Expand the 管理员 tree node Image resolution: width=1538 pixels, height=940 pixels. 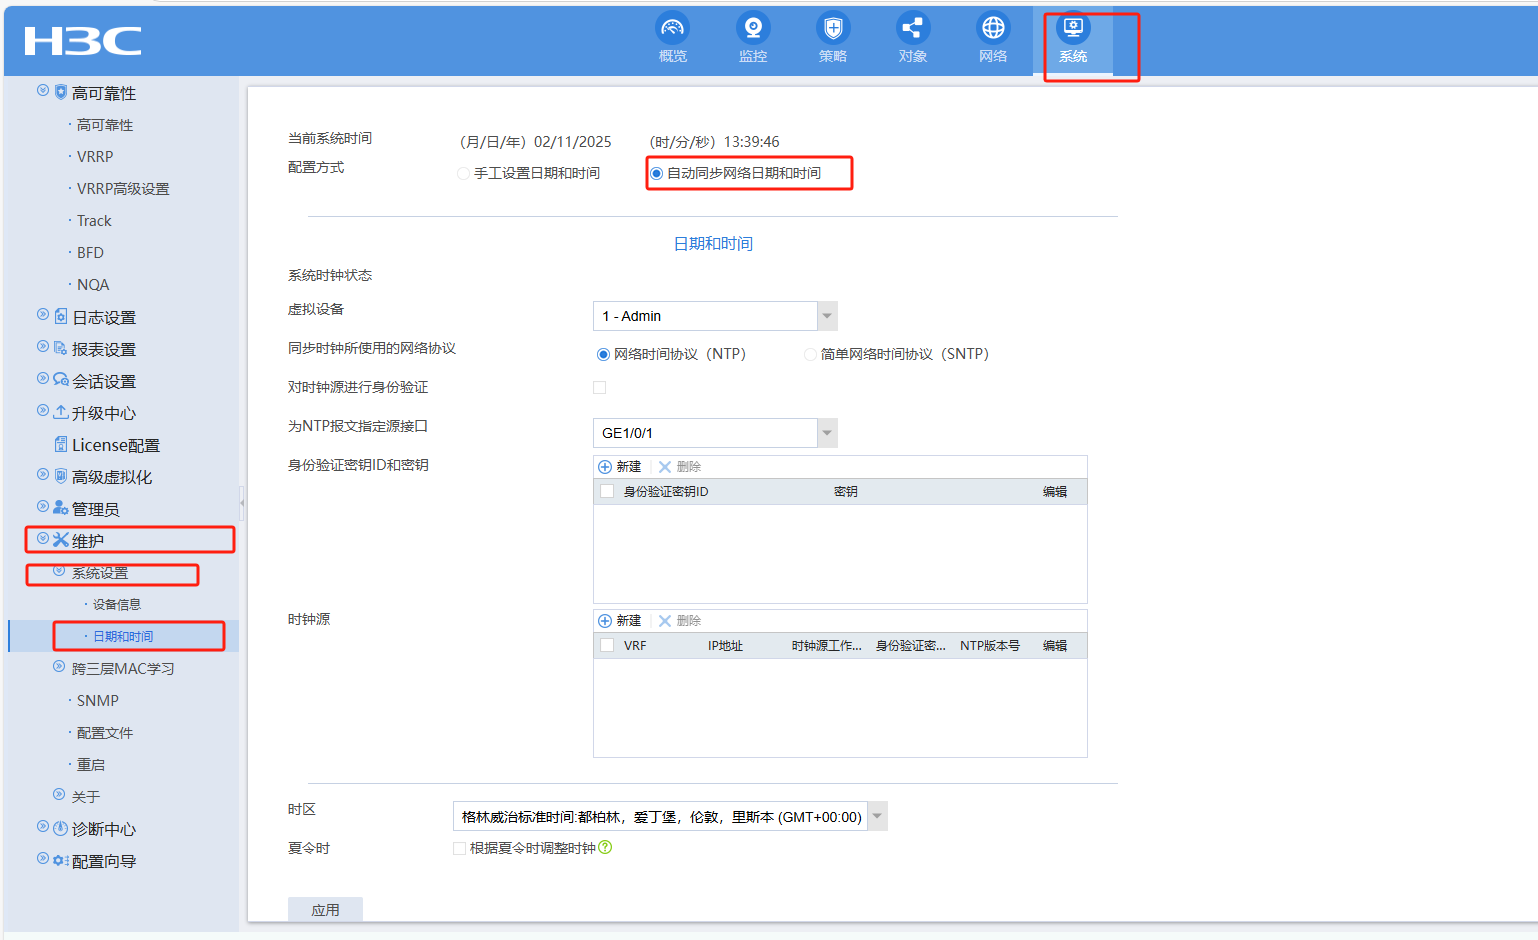click(43, 506)
